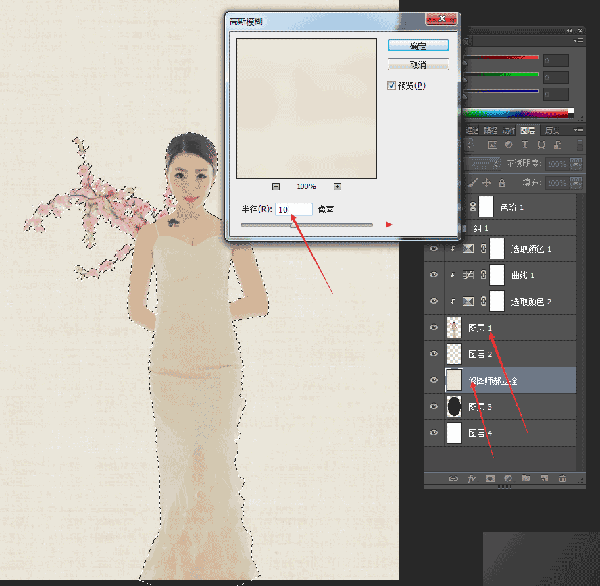This screenshot has width=600, height=586.
Task: Switch to the 图层 layers tab
Action: [x=528, y=131]
